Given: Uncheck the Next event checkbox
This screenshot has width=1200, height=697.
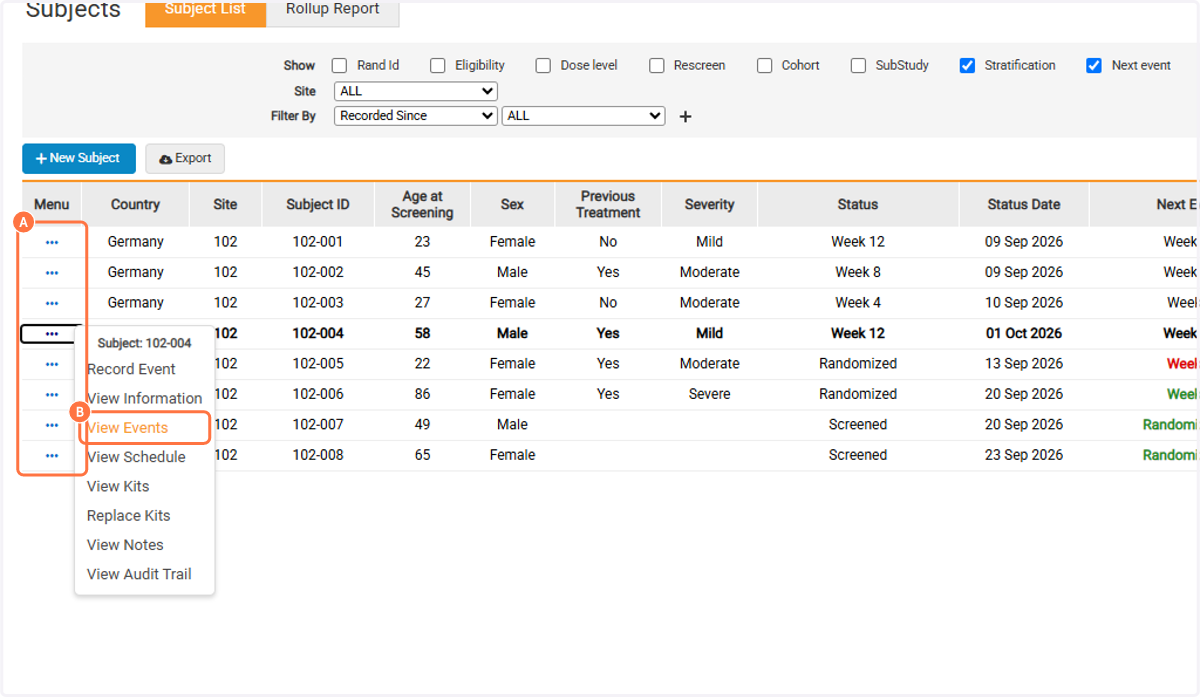Looking at the screenshot, I should (1094, 66).
